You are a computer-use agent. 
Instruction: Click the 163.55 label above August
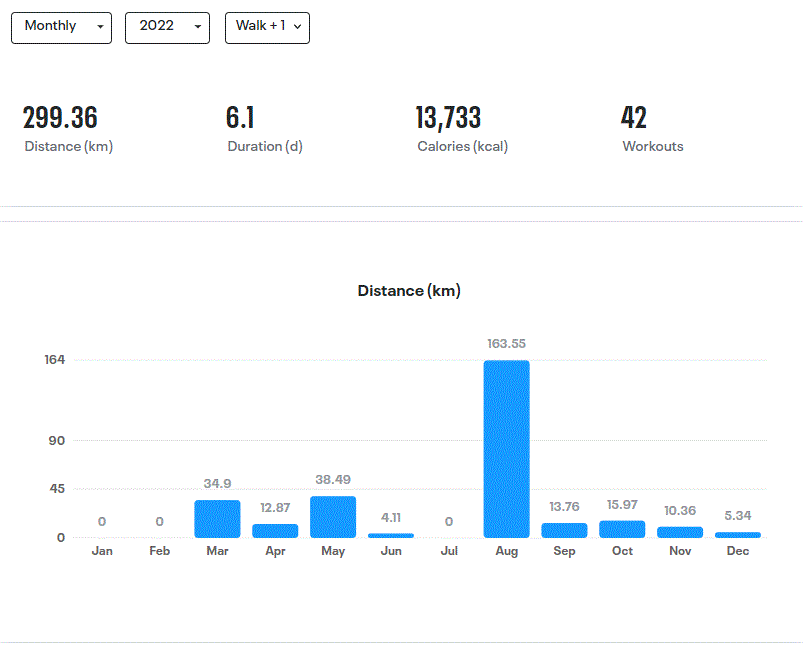tap(506, 344)
